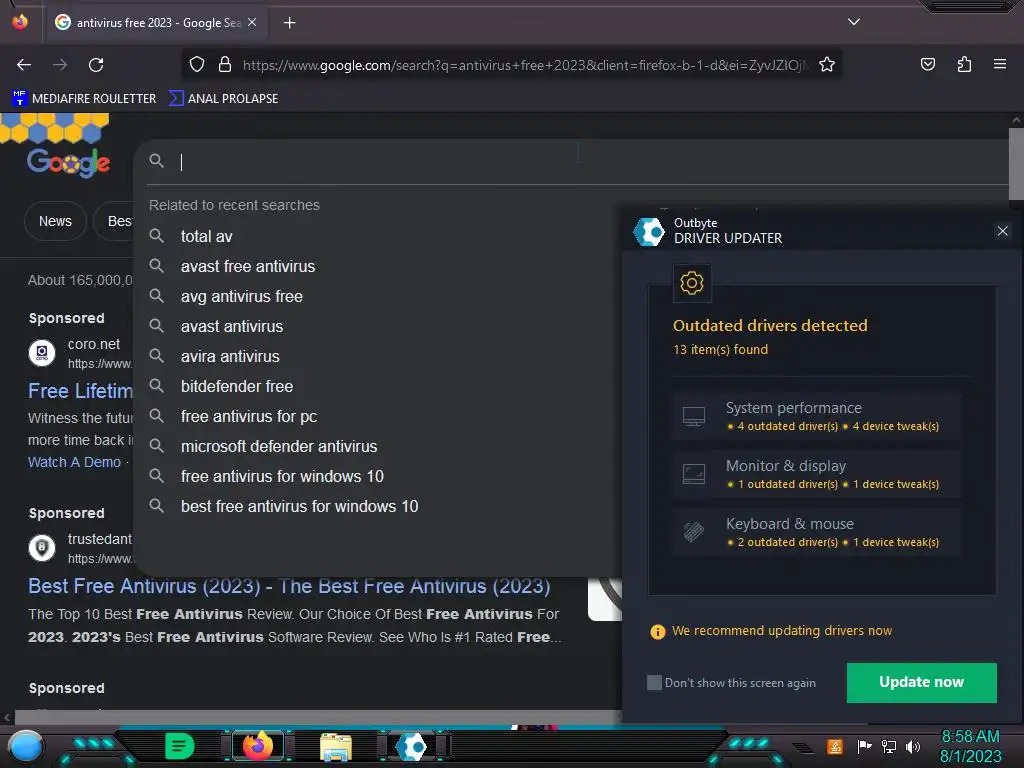Open the volume speaker tray icon
The image size is (1024, 768).
pyautogui.click(x=913, y=746)
